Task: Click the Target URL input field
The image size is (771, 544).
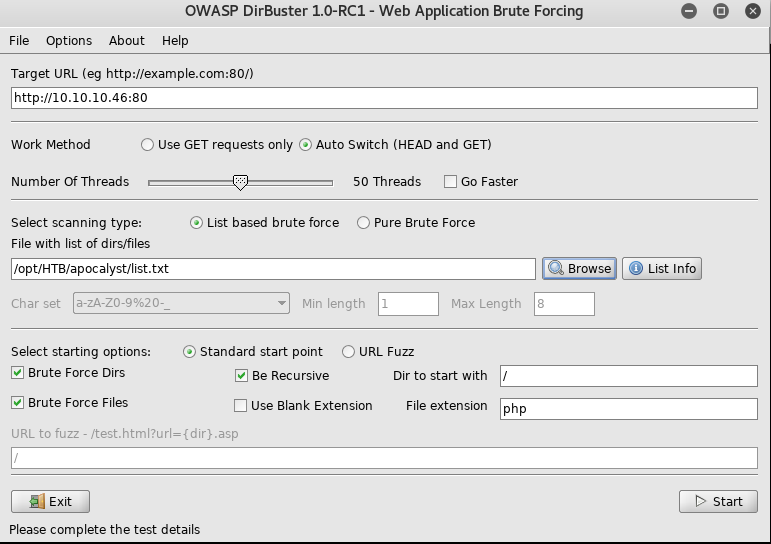Action: pos(384,98)
